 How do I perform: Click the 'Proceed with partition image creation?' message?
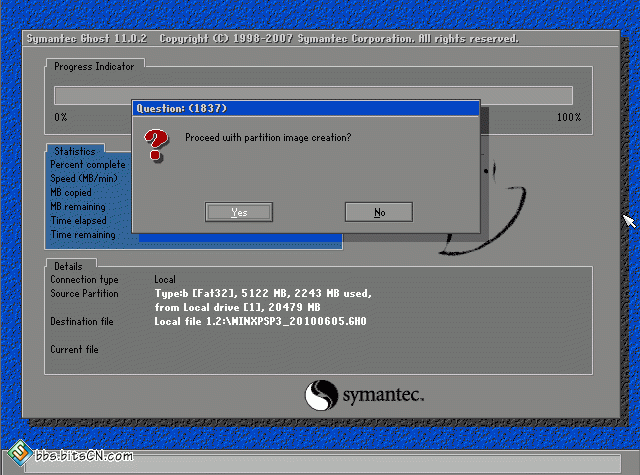tap(268, 138)
